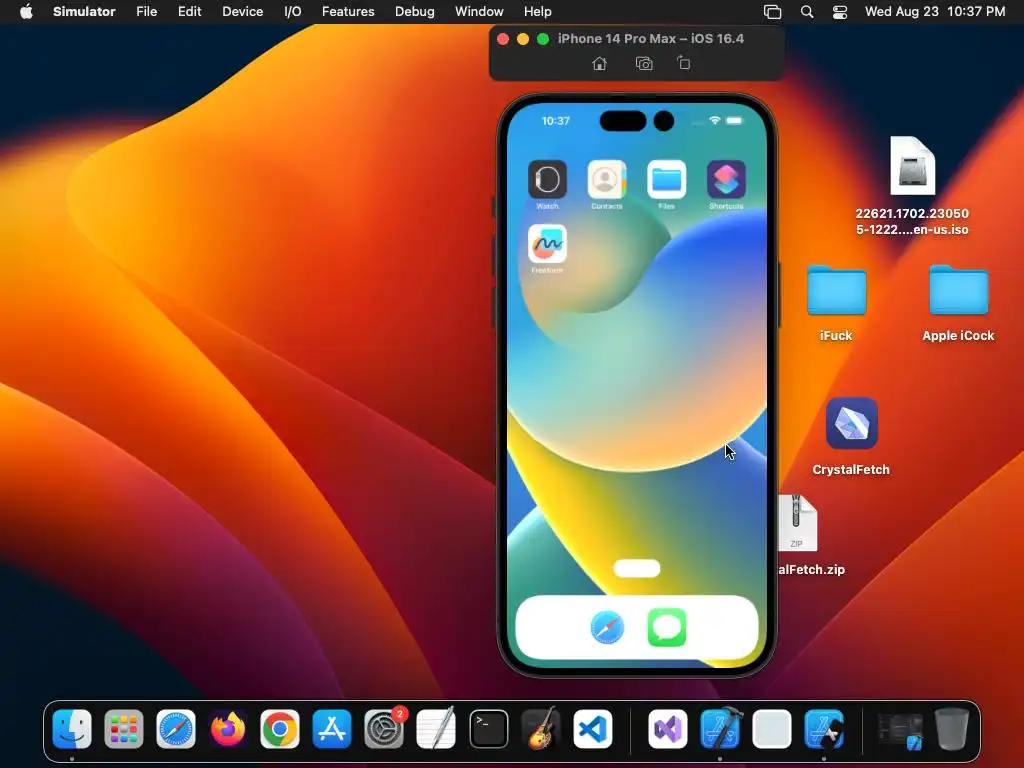Select the .iso disk image file on desktop
This screenshot has width=1024, height=768.
pos(912,165)
